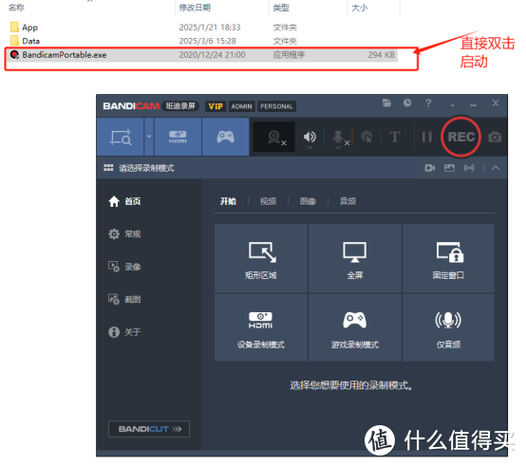The width and height of the screenshot is (526, 466).
Task: Select the HDMI device recording mode toolbar icon
Action: coord(178,137)
